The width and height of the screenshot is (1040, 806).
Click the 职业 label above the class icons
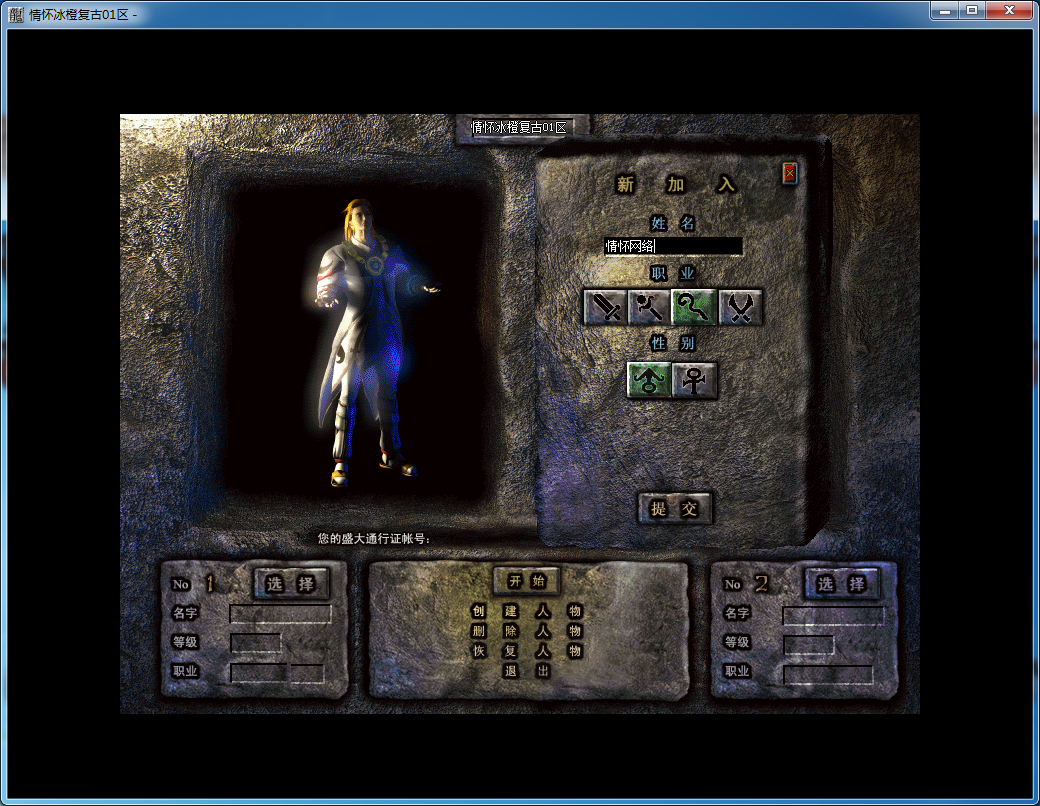pos(673,273)
